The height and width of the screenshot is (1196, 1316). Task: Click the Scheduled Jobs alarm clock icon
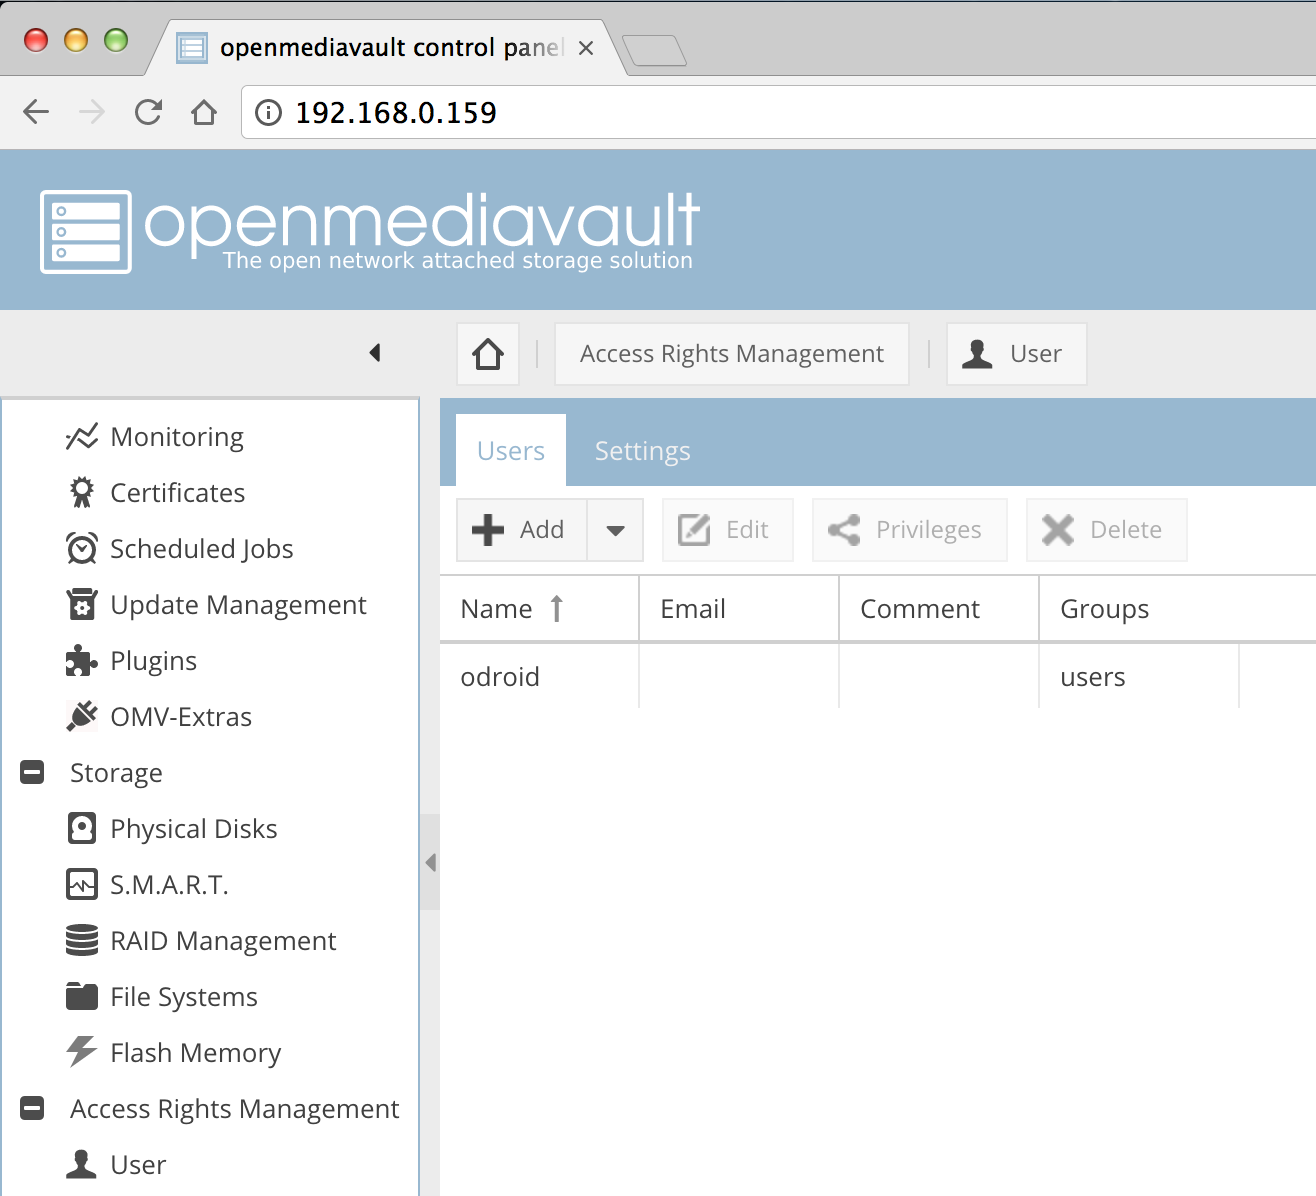(x=82, y=549)
